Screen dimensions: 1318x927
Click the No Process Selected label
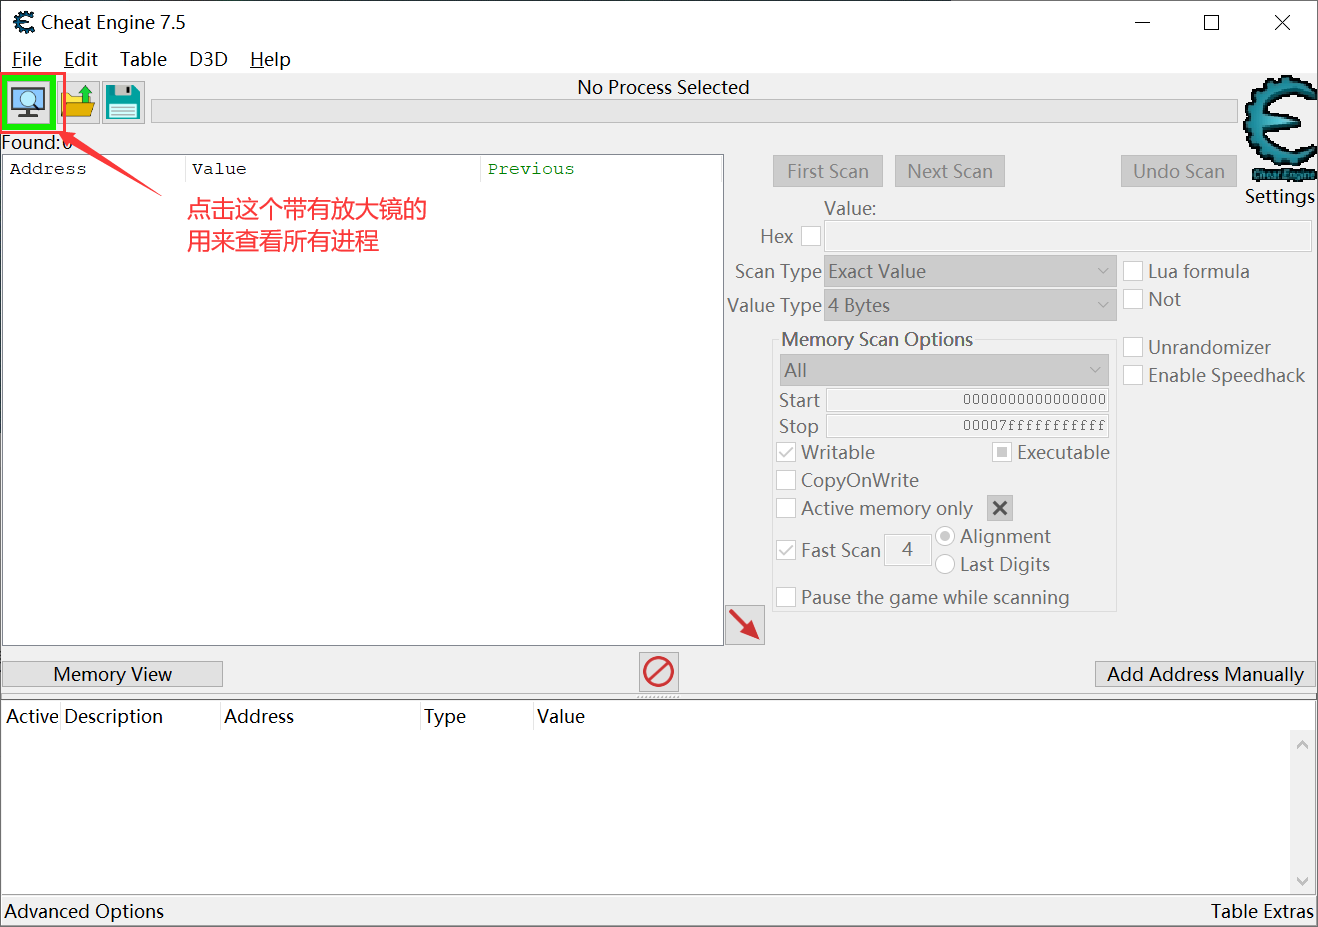663,87
